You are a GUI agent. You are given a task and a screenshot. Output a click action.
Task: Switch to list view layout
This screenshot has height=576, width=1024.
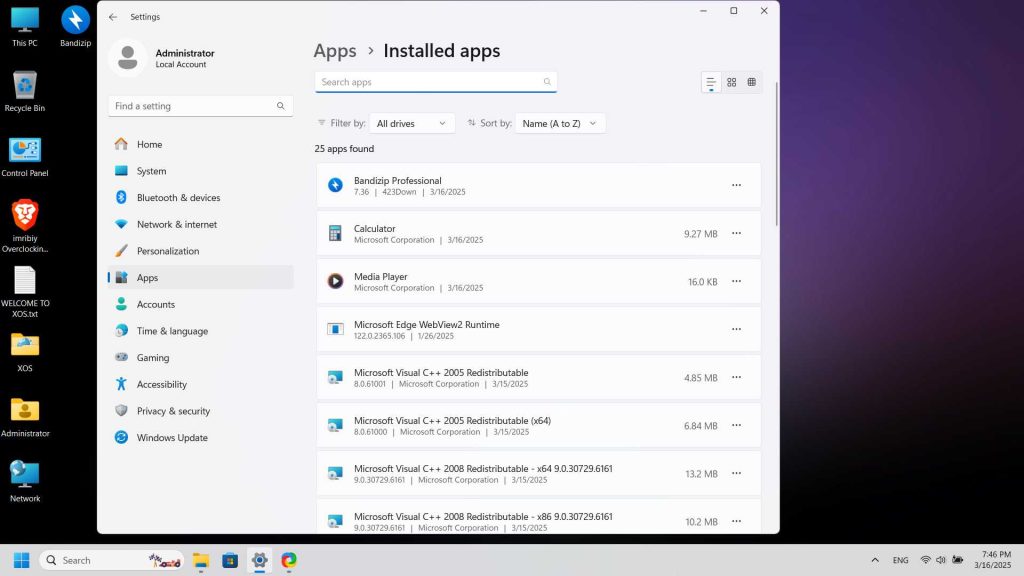[x=711, y=82]
